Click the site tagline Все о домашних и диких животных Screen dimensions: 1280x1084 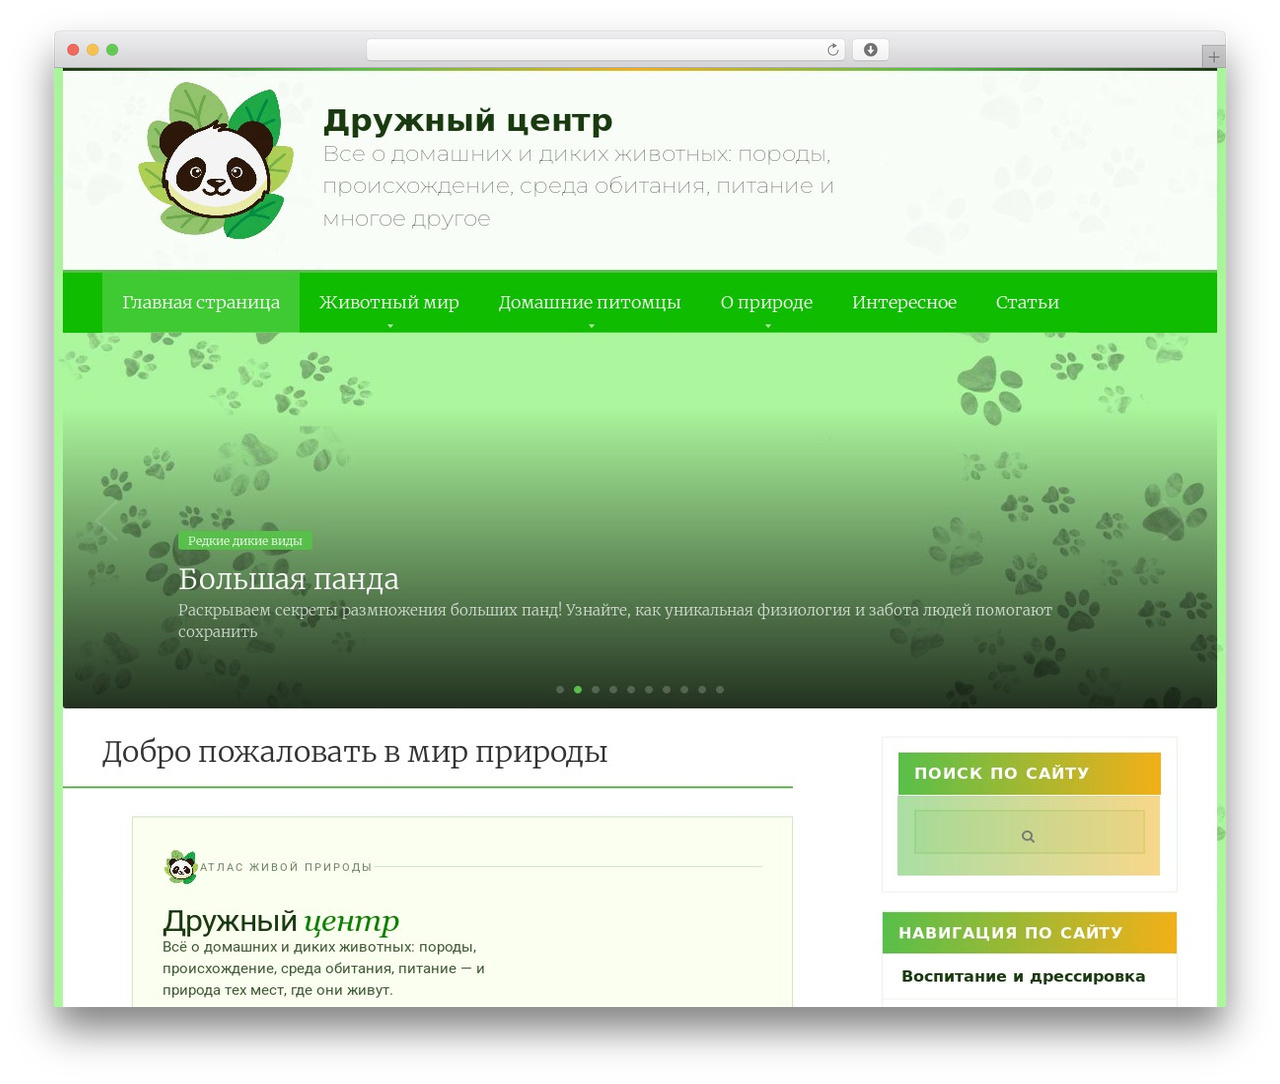(578, 186)
